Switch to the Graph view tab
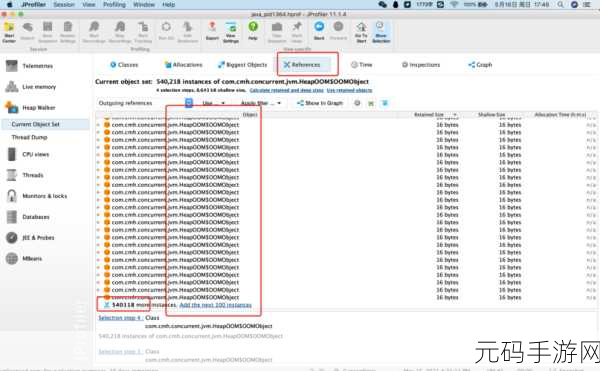This screenshot has width=600, height=371. [480, 65]
